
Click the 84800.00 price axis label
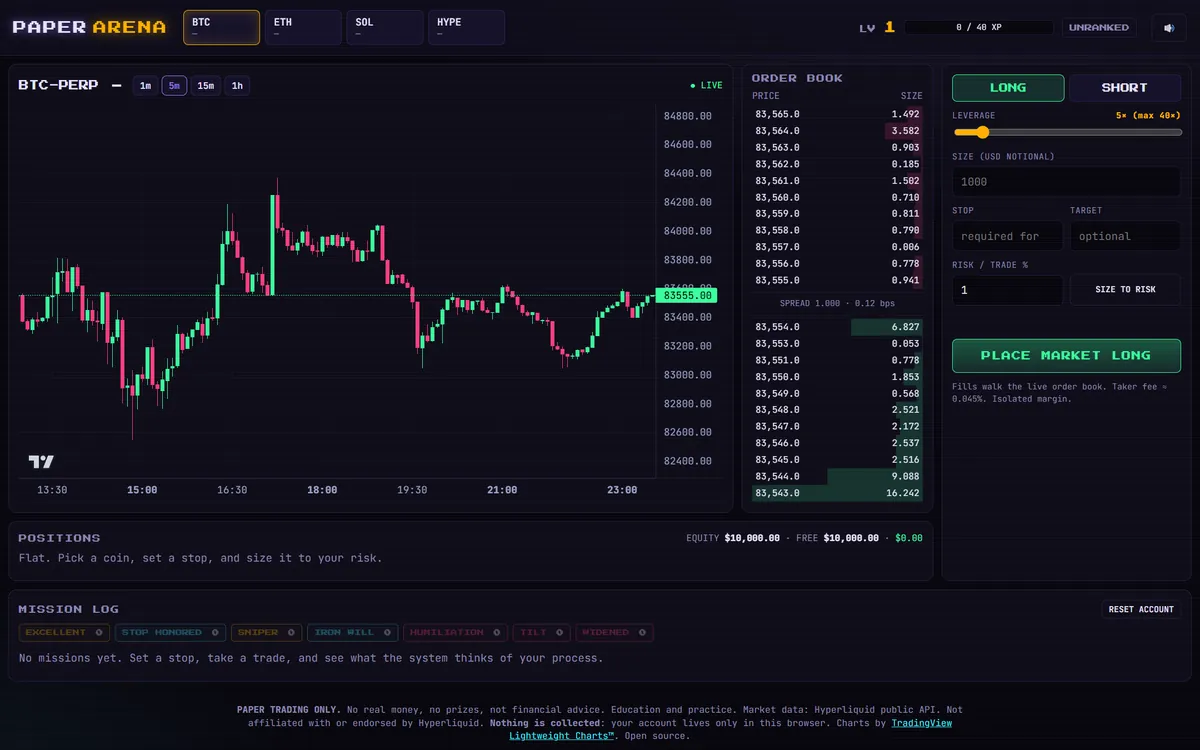[688, 116]
